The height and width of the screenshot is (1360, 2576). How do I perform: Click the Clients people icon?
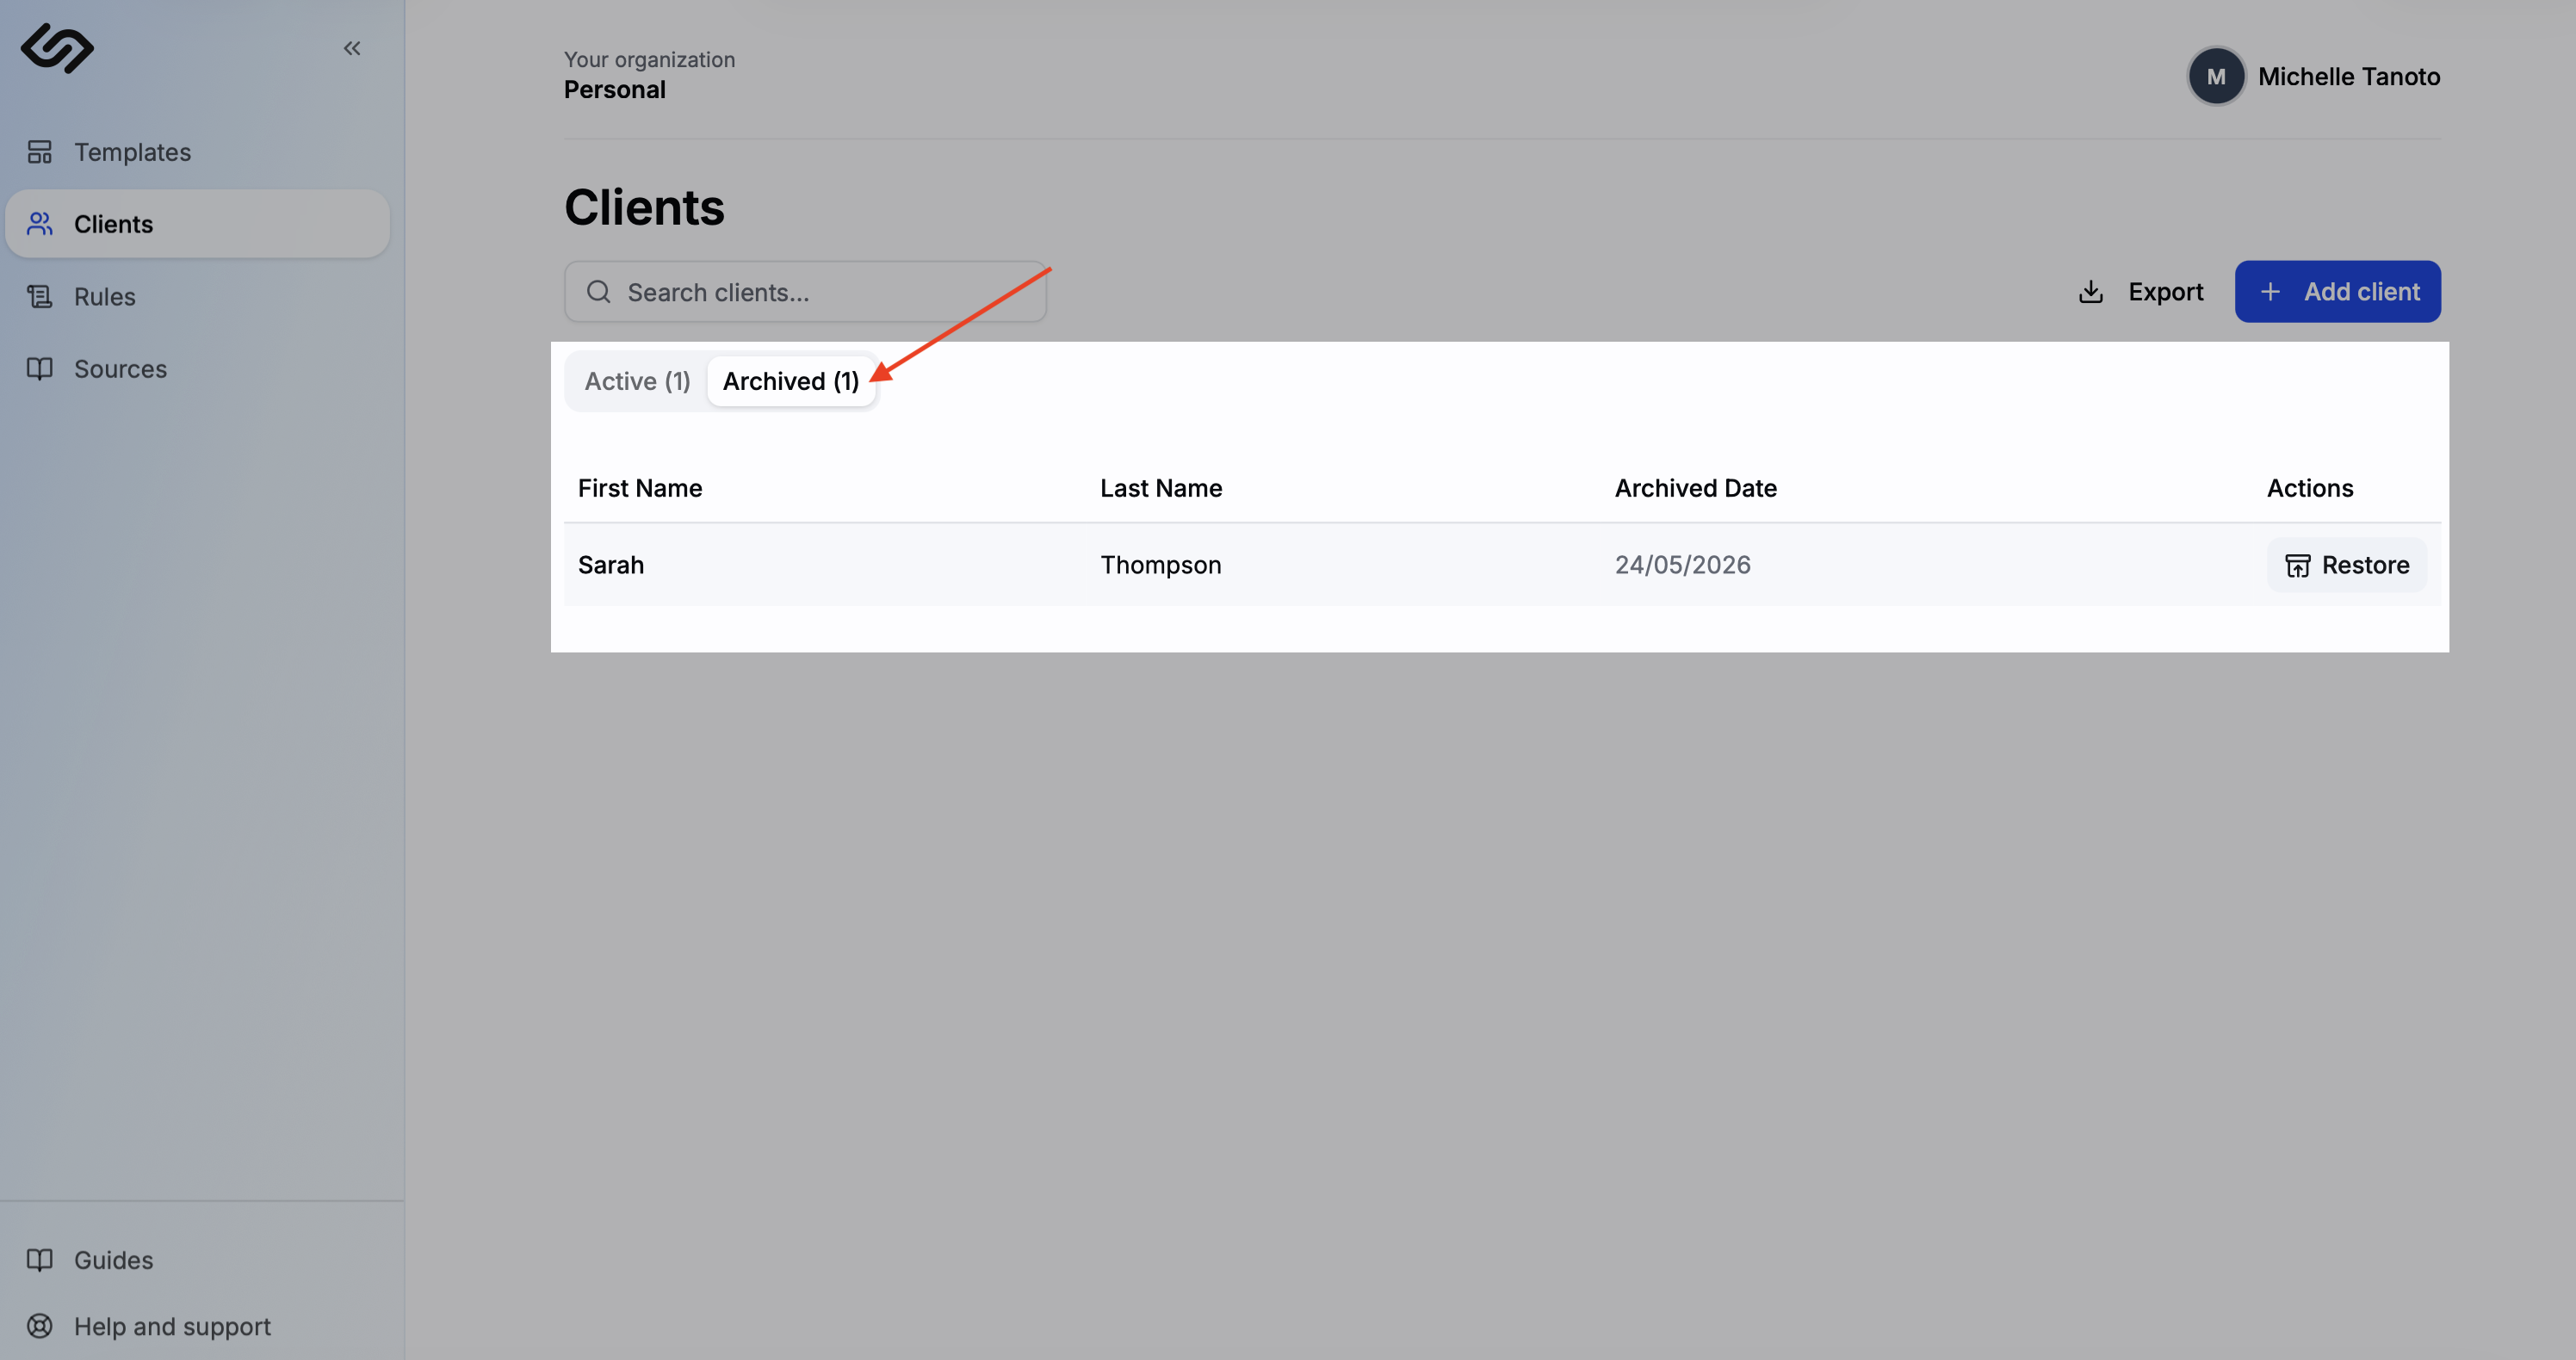tap(39, 224)
